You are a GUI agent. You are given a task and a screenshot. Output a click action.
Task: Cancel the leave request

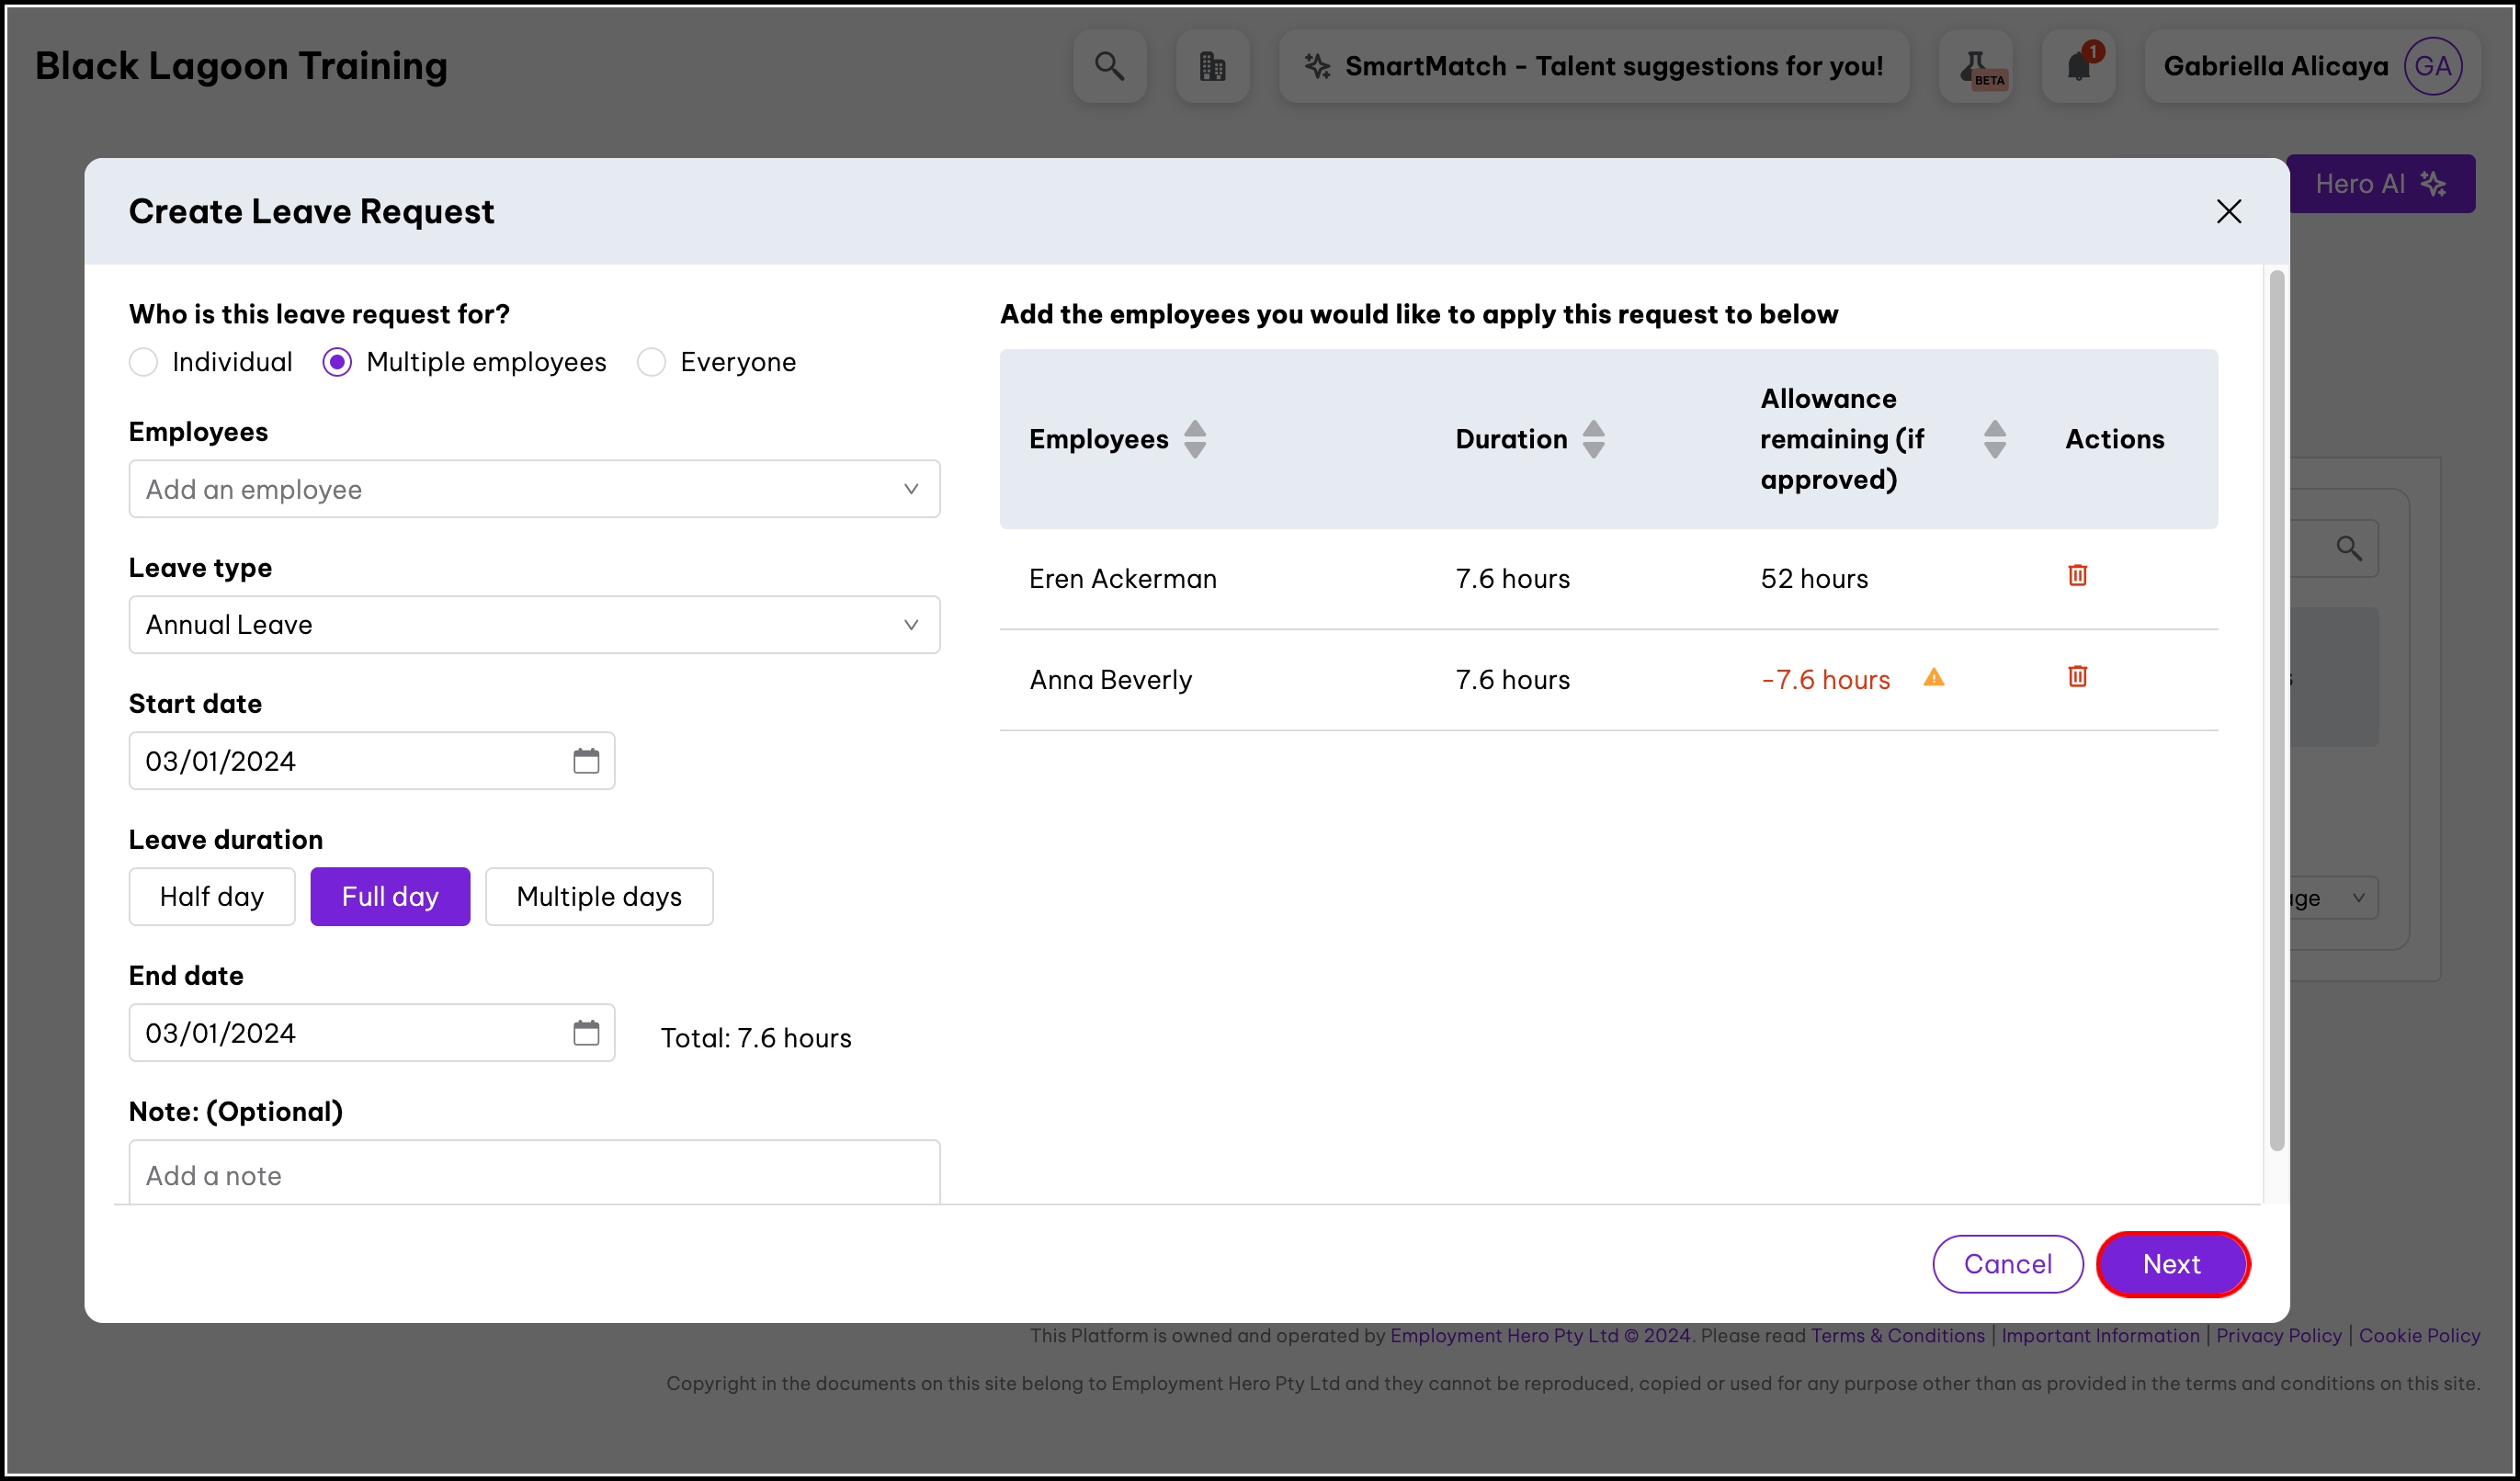(2007, 1264)
